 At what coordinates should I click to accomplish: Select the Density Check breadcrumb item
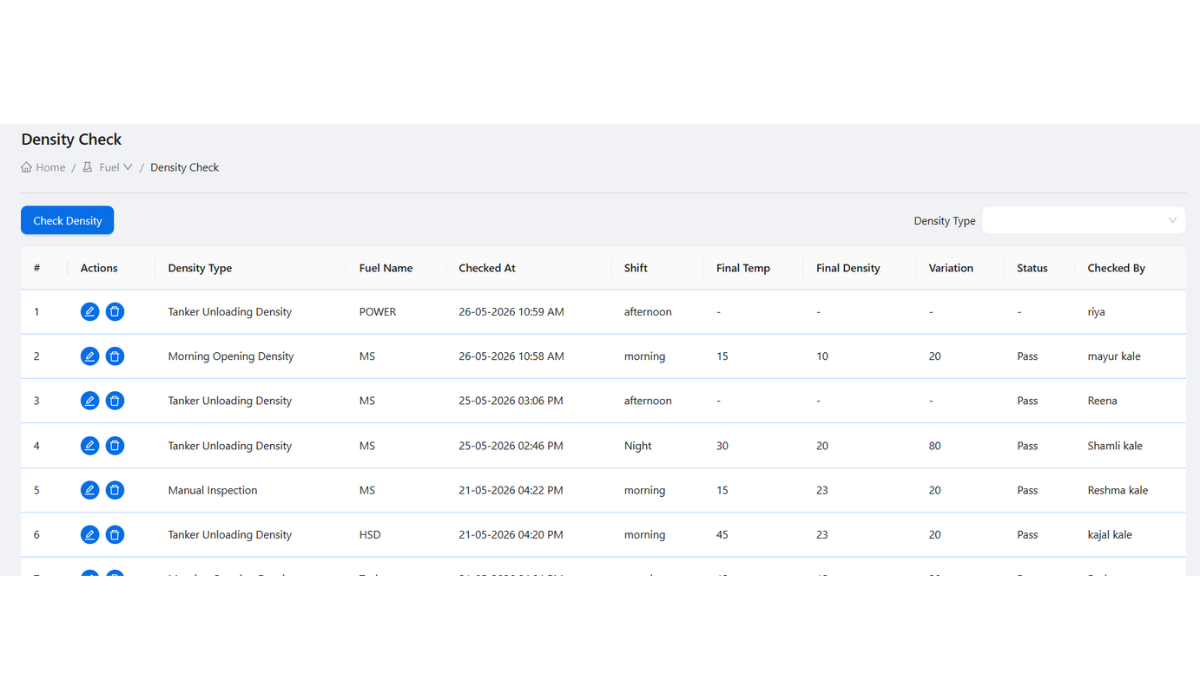point(184,167)
